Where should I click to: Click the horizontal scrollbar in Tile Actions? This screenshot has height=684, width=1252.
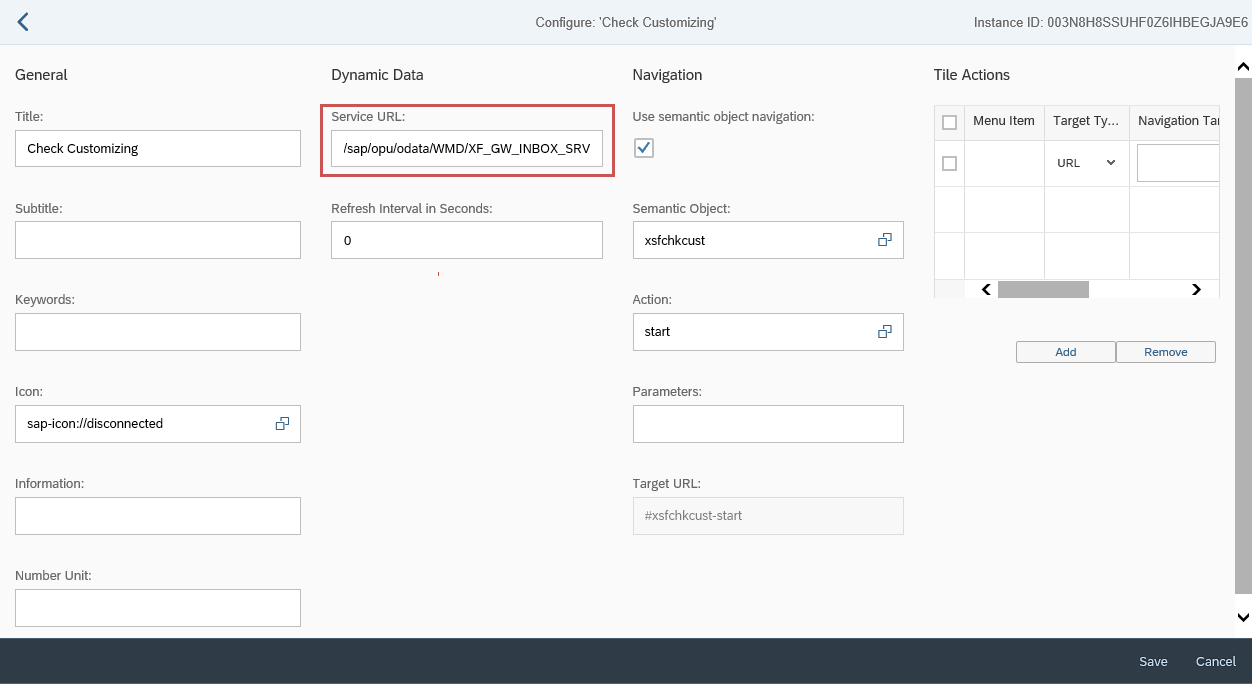pos(1044,289)
